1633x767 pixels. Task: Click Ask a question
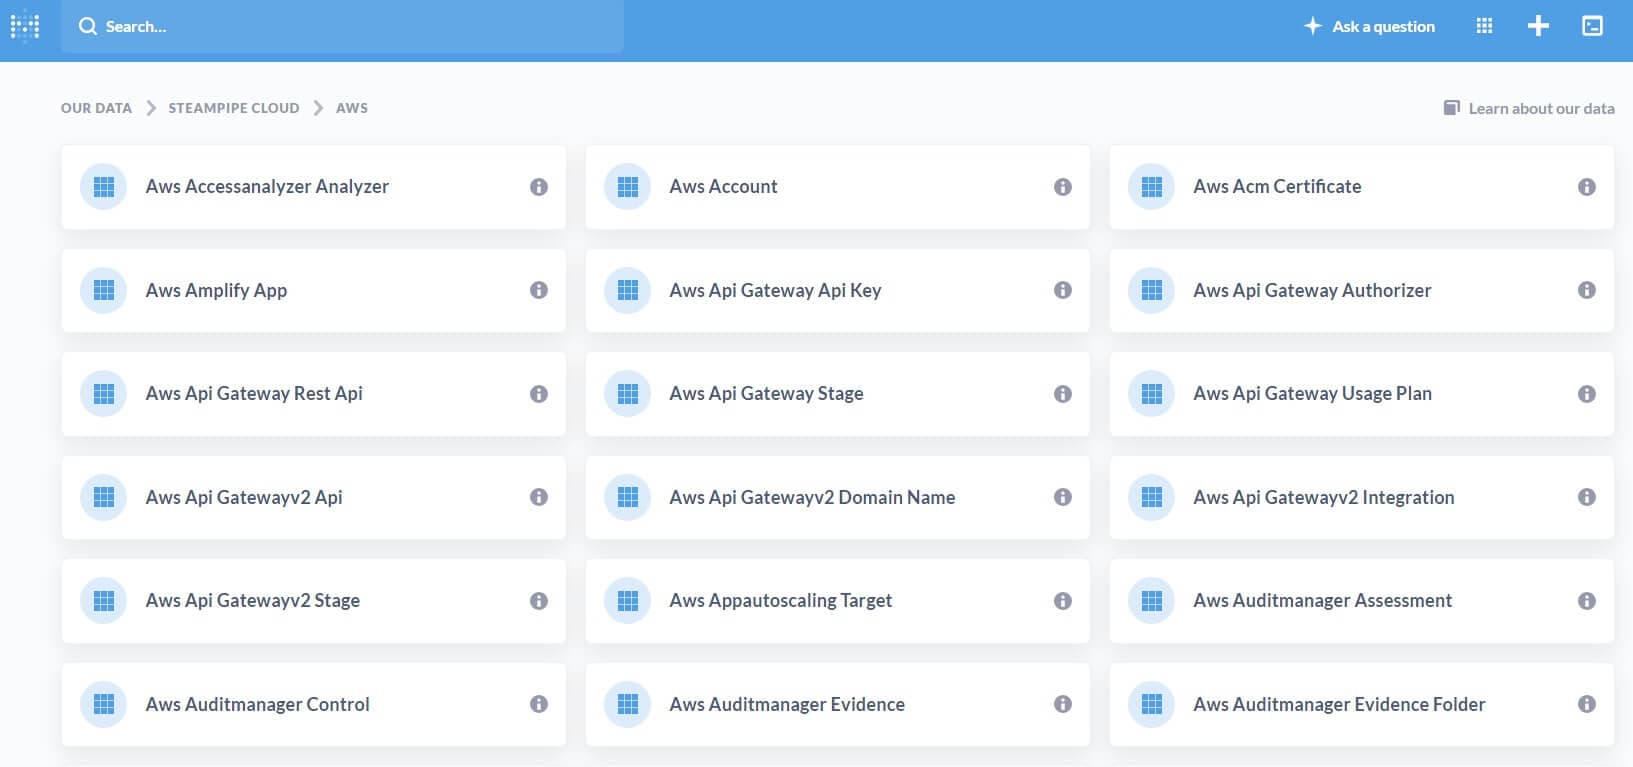[x=1369, y=27]
